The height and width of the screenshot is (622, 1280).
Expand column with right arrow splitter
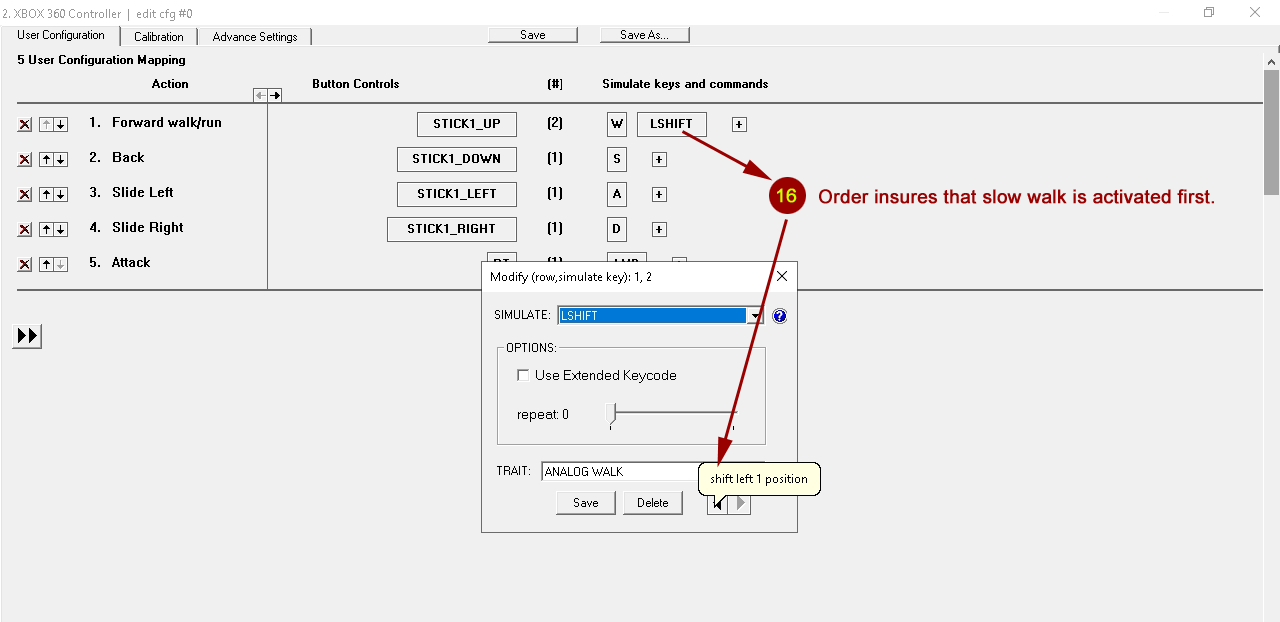275,95
